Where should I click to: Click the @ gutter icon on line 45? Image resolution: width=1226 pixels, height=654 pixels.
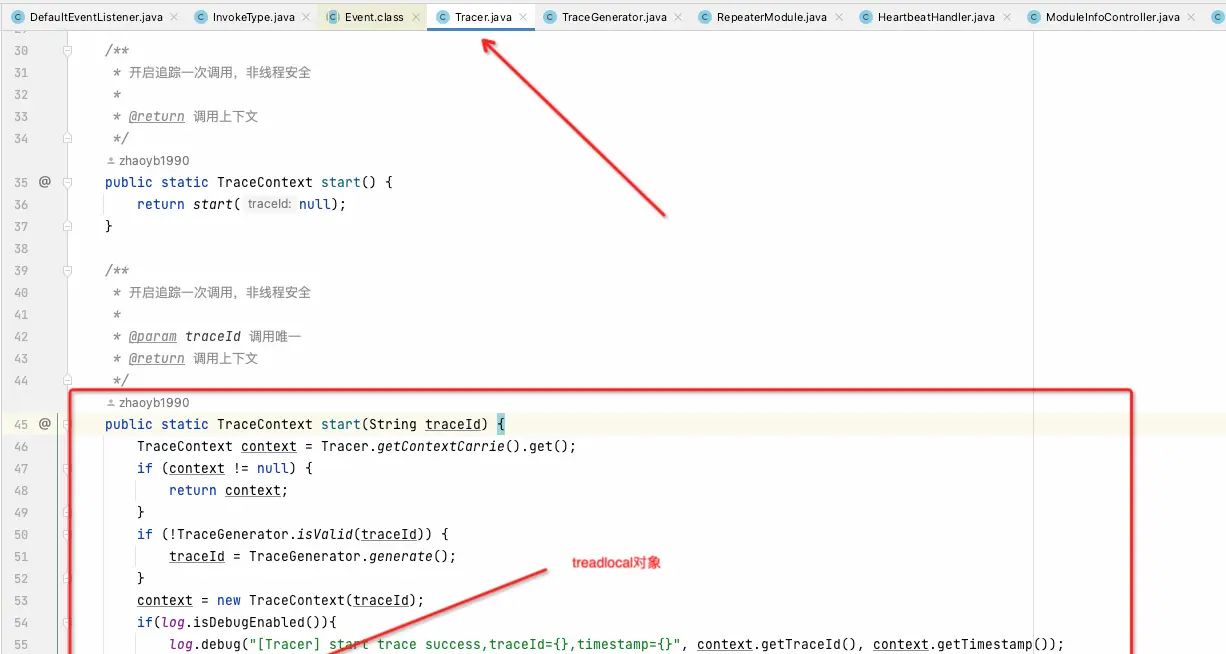click(x=44, y=424)
